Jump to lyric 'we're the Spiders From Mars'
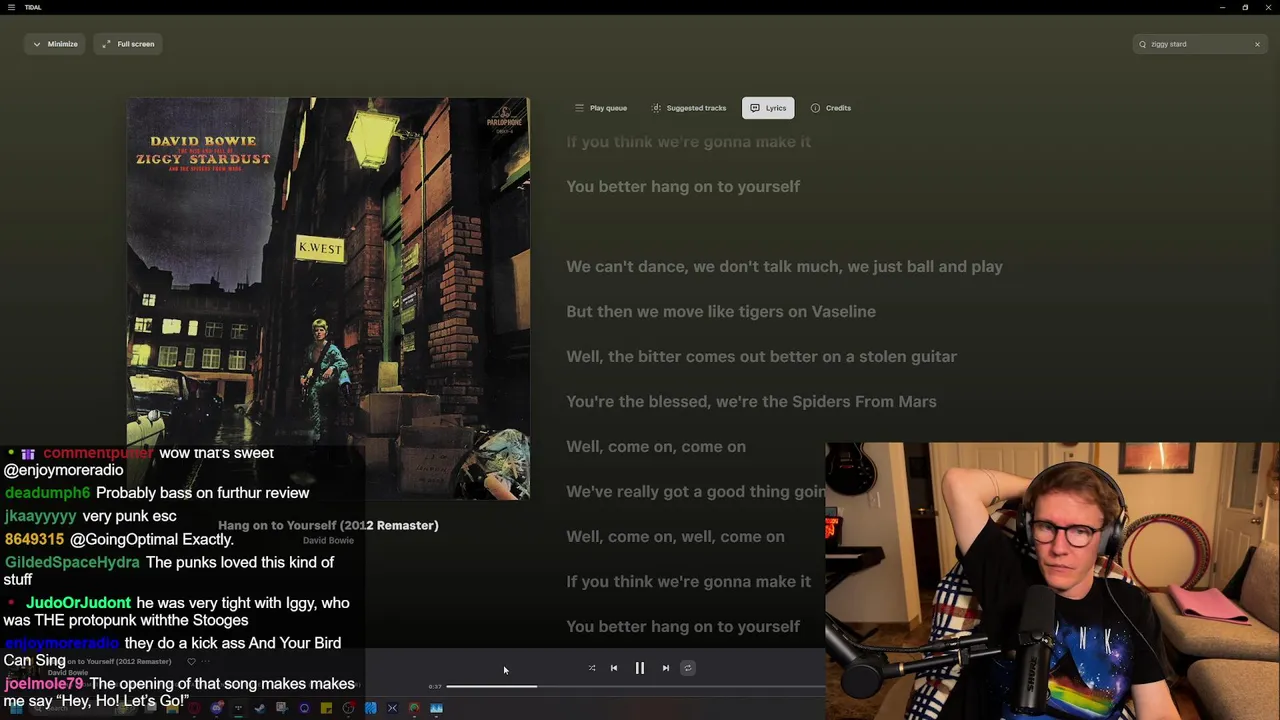Image resolution: width=1280 pixels, height=720 pixels. point(751,401)
